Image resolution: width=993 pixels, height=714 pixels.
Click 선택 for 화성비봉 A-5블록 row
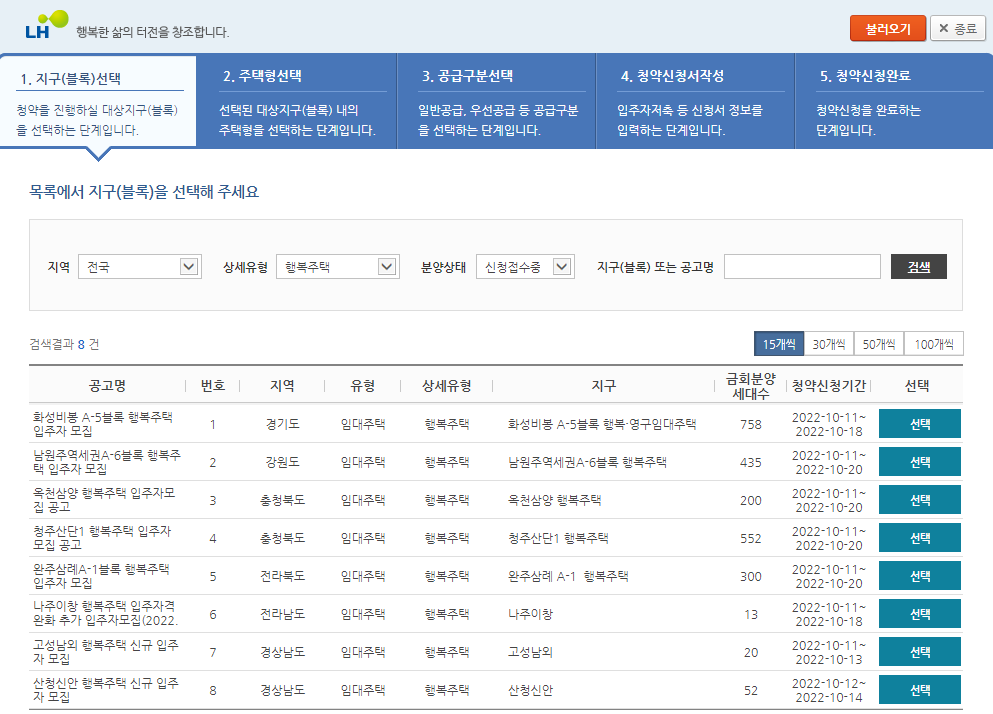pyautogui.click(x=918, y=423)
